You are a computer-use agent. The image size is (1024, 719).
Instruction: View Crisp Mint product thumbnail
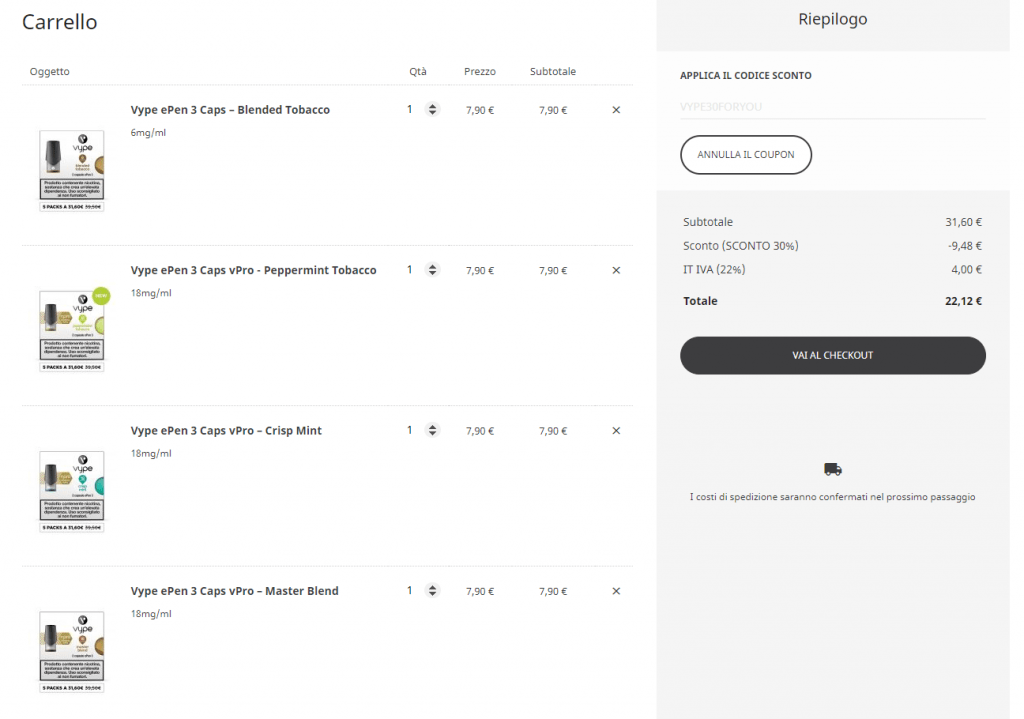pyautogui.click(x=72, y=491)
